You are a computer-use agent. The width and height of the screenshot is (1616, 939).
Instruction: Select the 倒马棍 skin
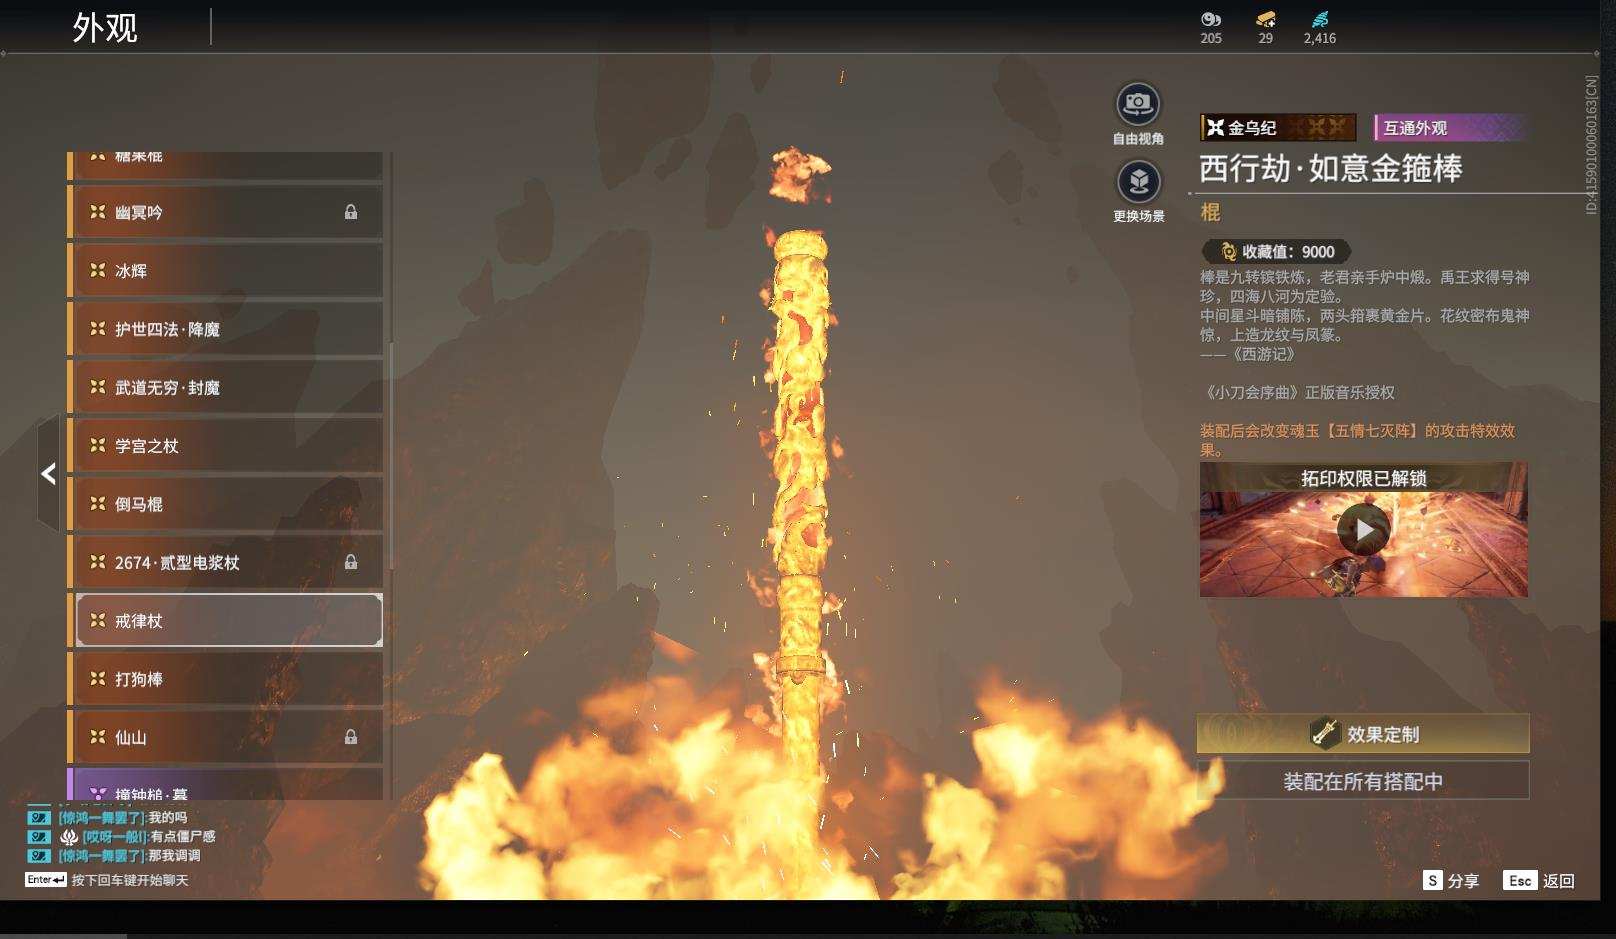tap(225, 504)
